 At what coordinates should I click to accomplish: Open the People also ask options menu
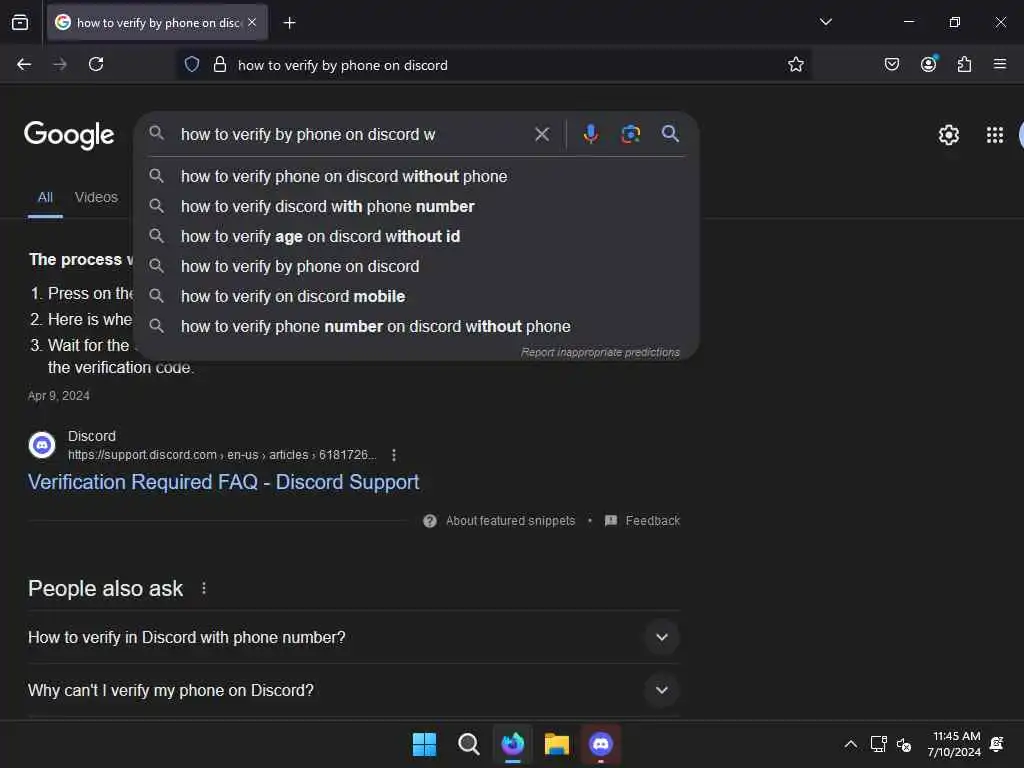pos(204,588)
